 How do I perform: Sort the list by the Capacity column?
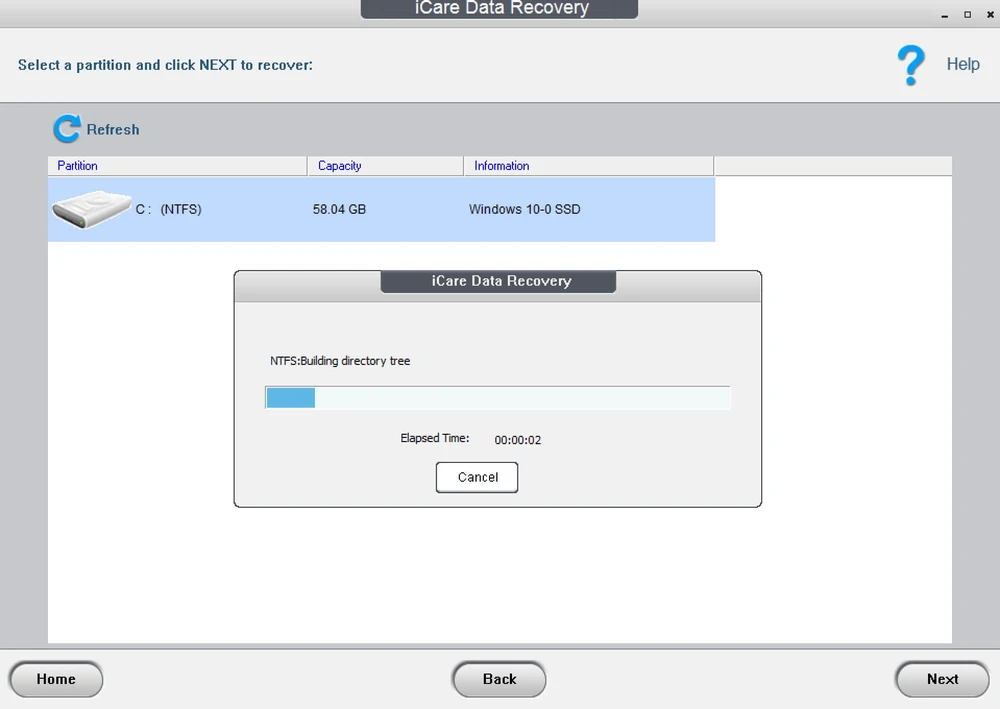click(340, 165)
